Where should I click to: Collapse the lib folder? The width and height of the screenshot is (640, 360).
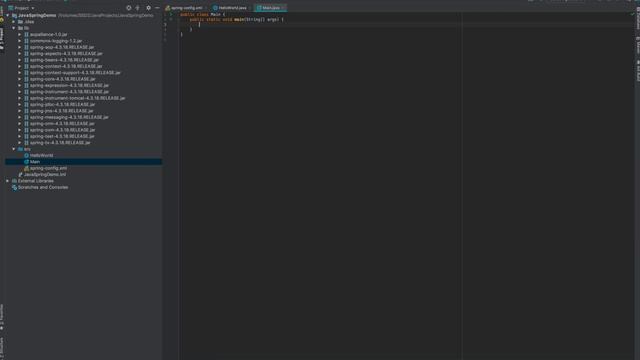coord(13,28)
